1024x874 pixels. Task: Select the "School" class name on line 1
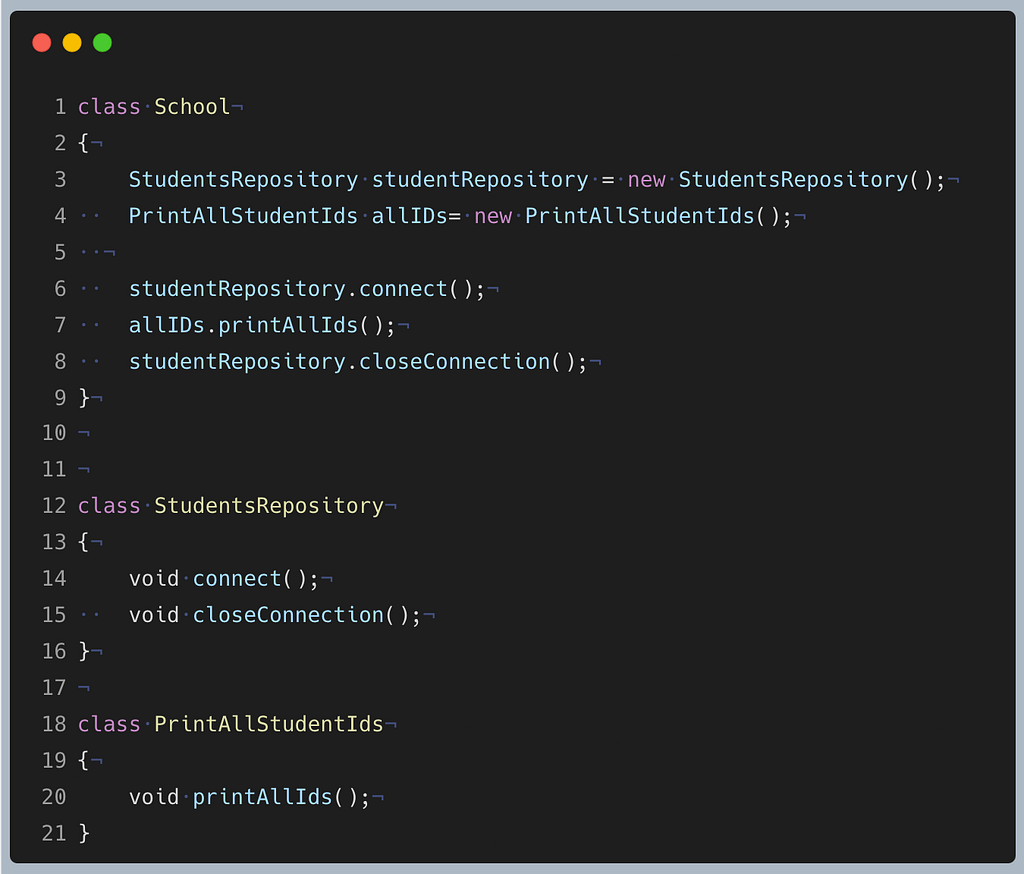click(192, 106)
